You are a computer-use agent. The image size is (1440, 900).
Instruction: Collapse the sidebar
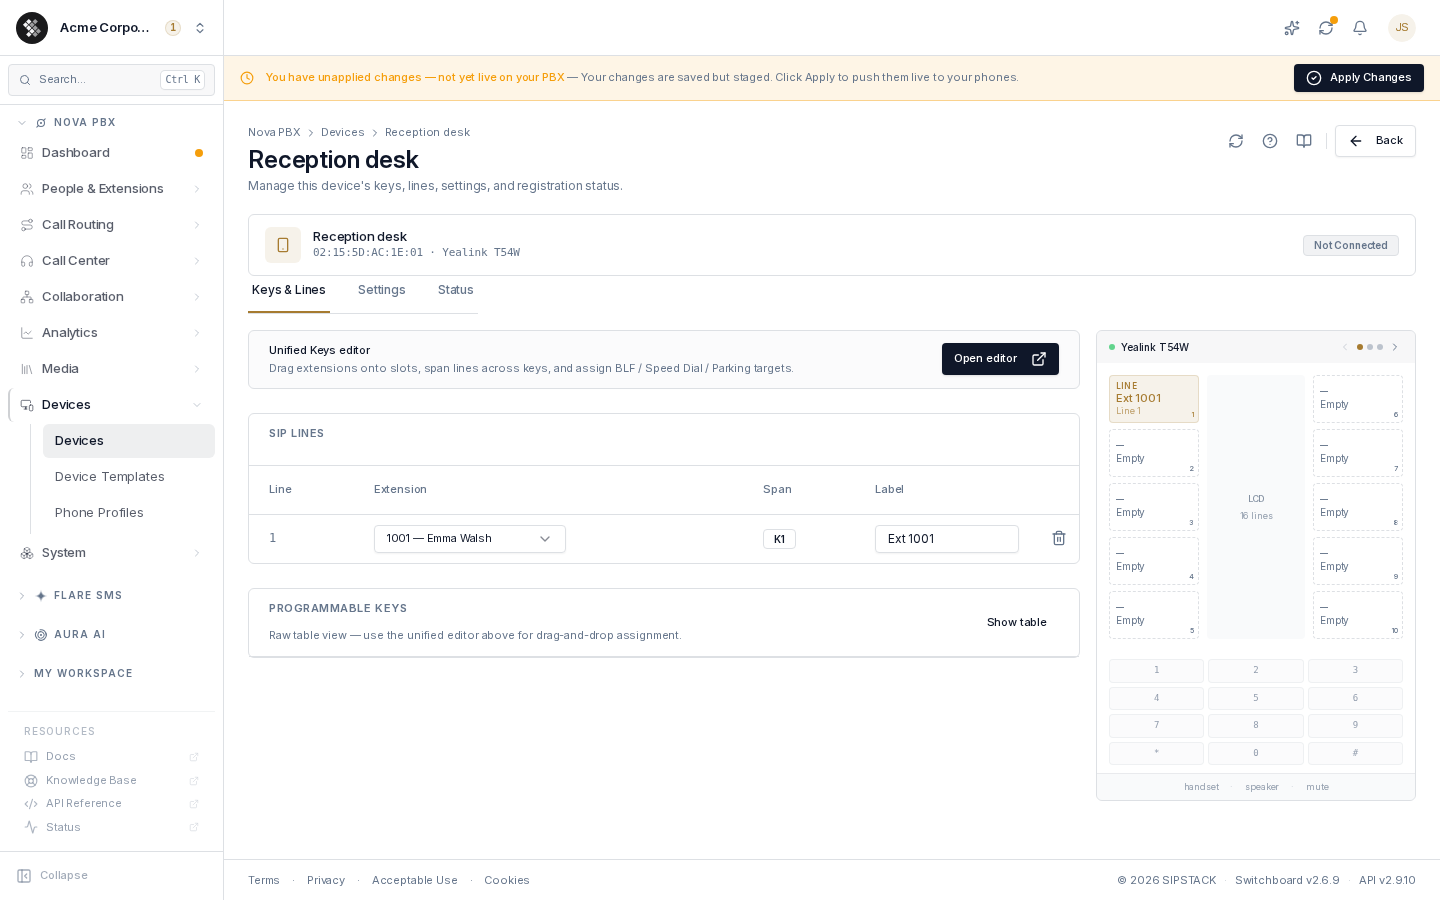pyautogui.click(x=53, y=875)
